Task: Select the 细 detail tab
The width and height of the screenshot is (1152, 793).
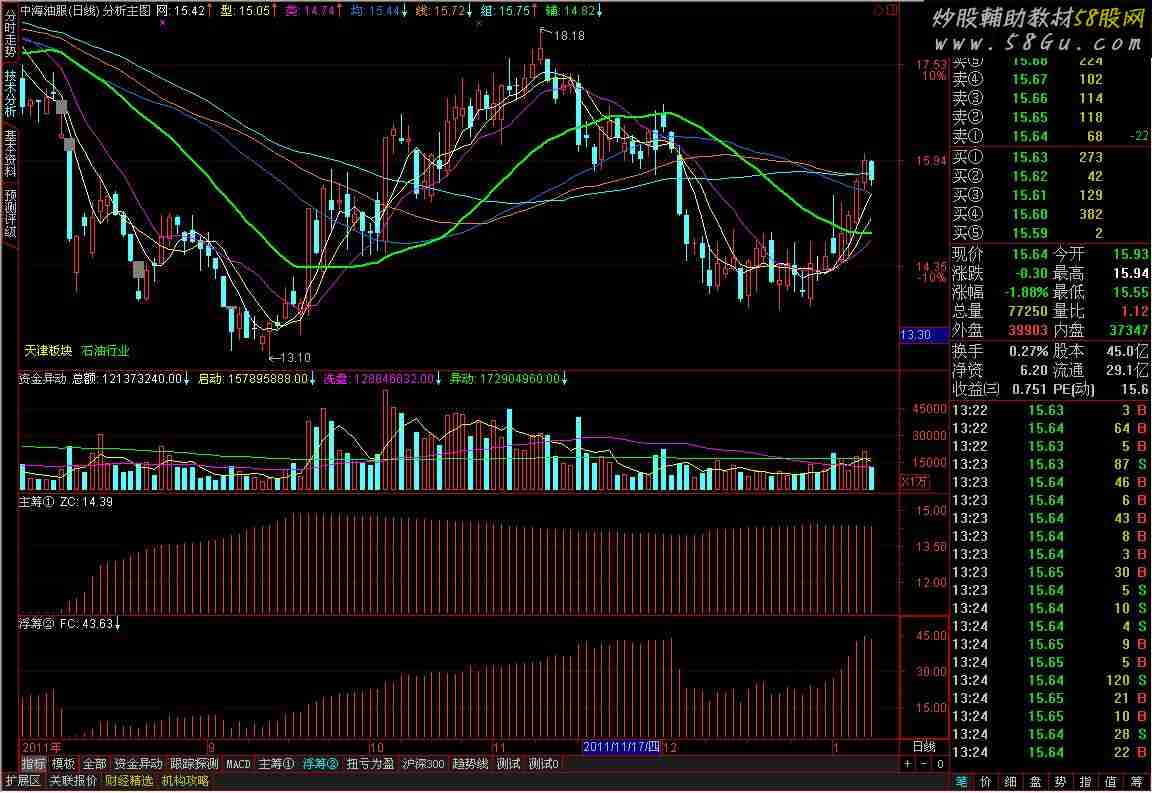Action: click(x=1011, y=782)
